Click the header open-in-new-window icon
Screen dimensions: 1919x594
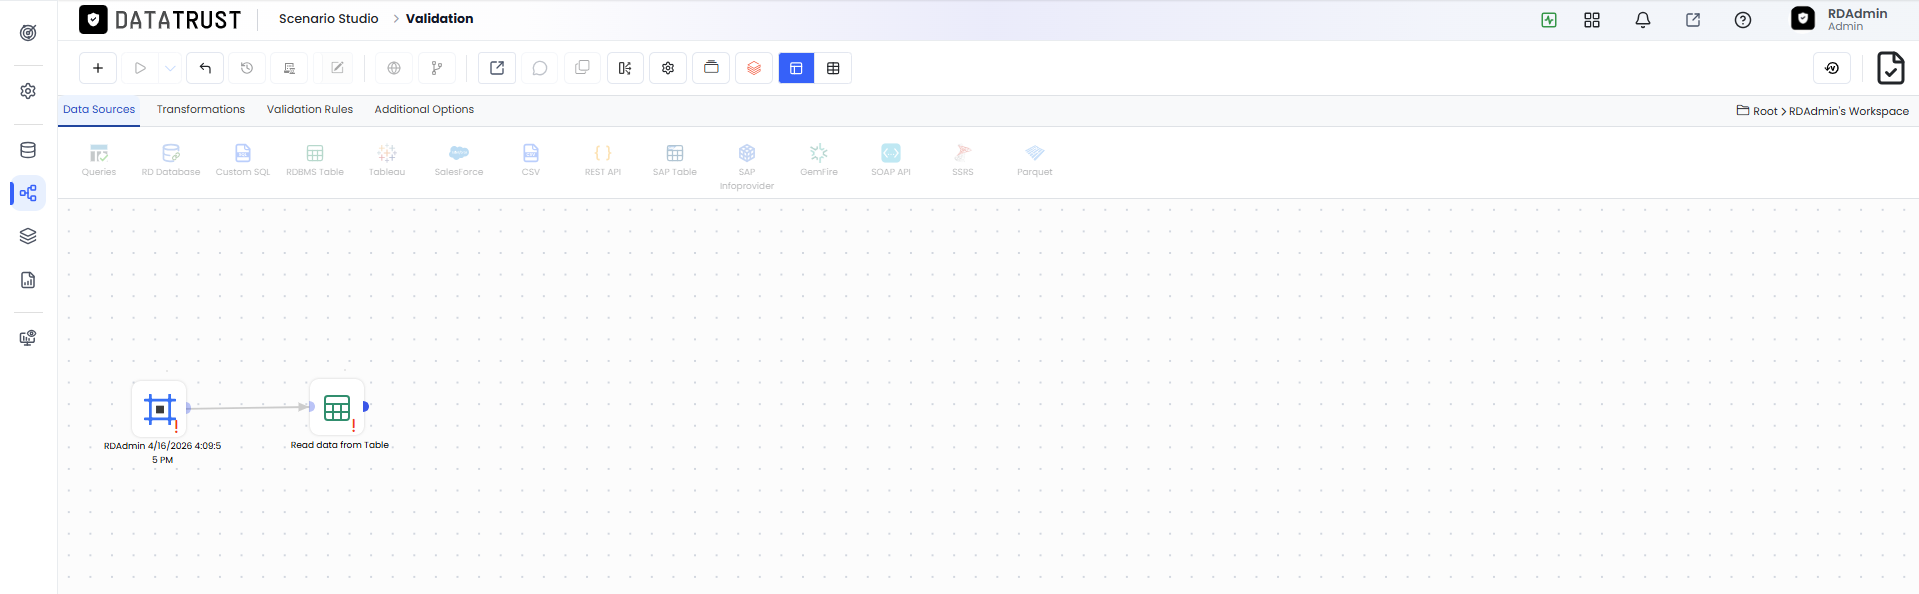point(1693,20)
